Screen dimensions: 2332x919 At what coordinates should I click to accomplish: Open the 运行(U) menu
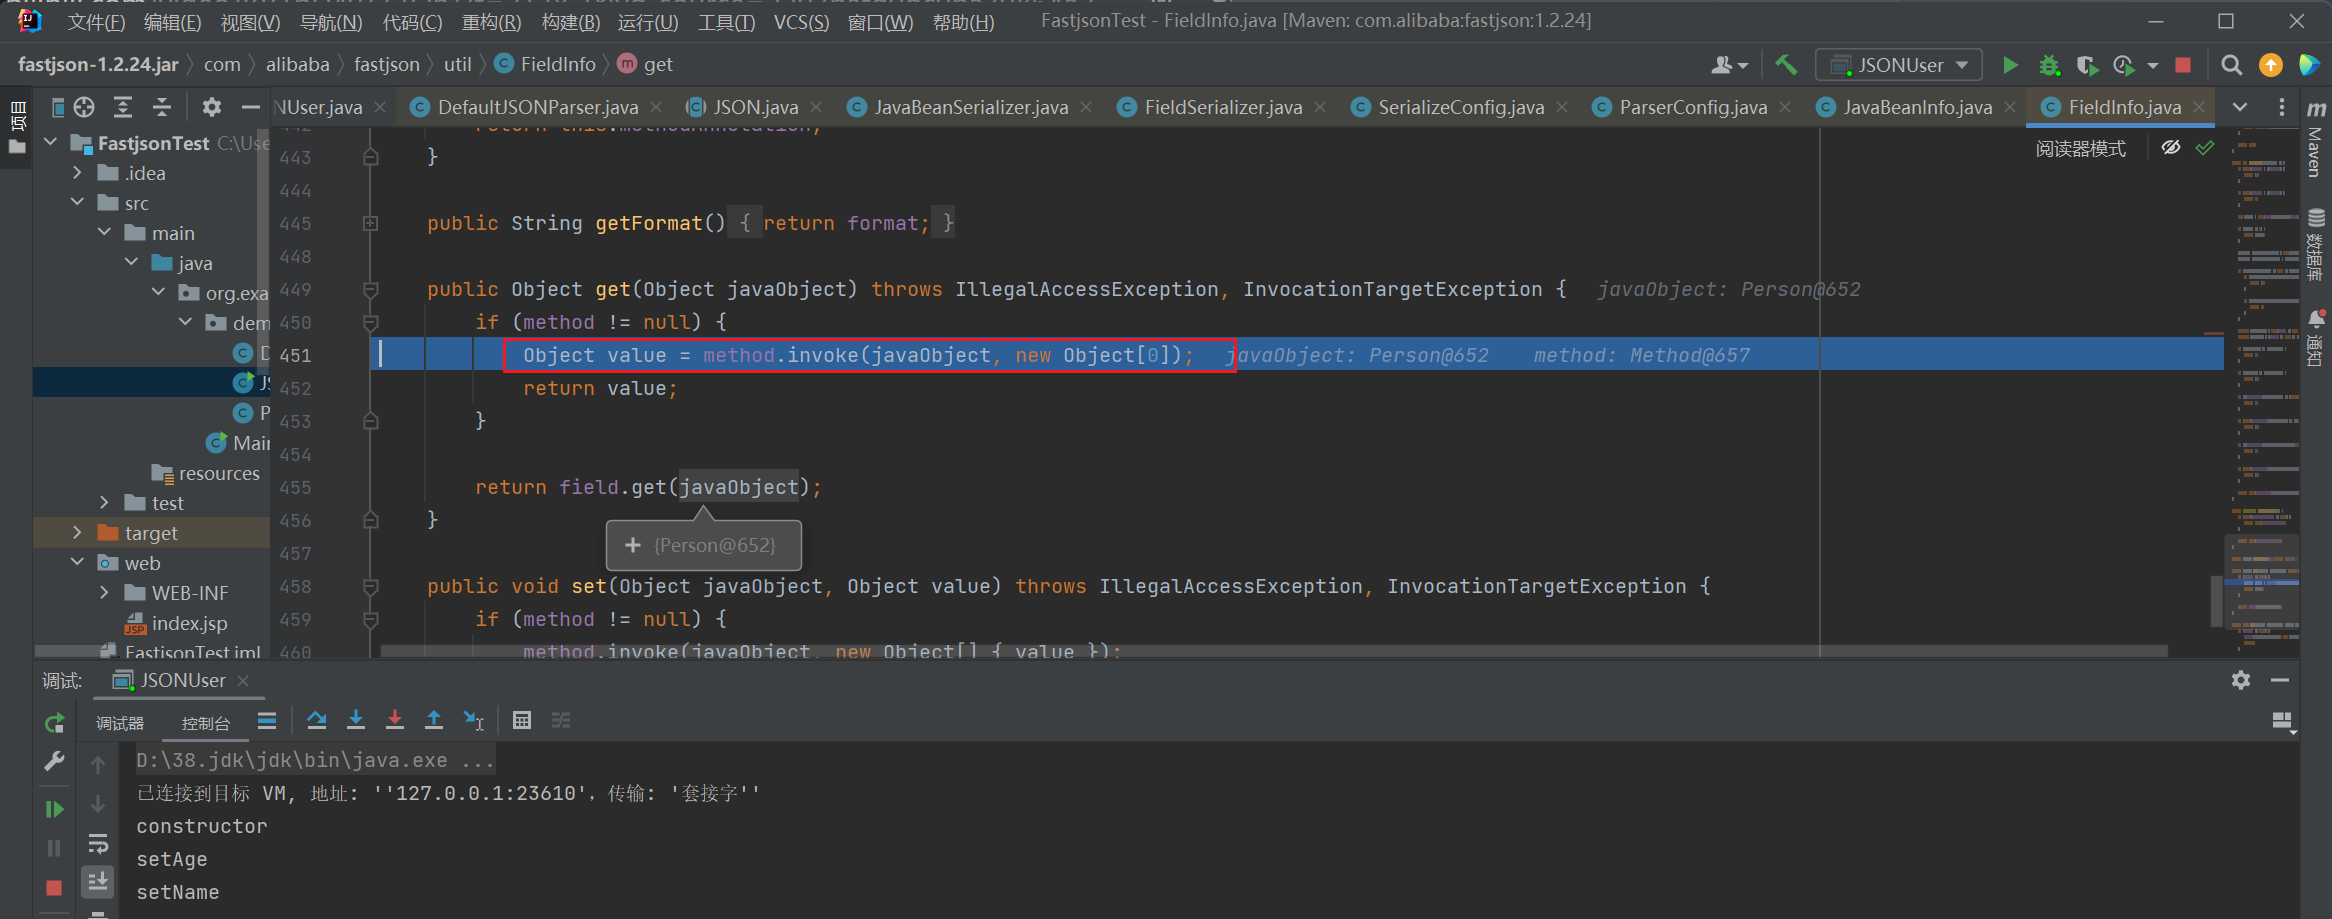click(647, 22)
